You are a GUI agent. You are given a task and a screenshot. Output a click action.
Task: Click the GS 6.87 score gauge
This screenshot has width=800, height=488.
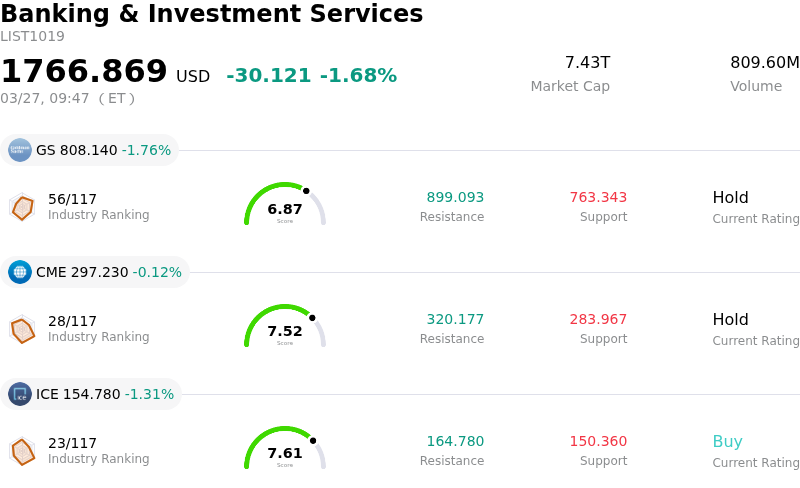pyautogui.click(x=285, y=205)
